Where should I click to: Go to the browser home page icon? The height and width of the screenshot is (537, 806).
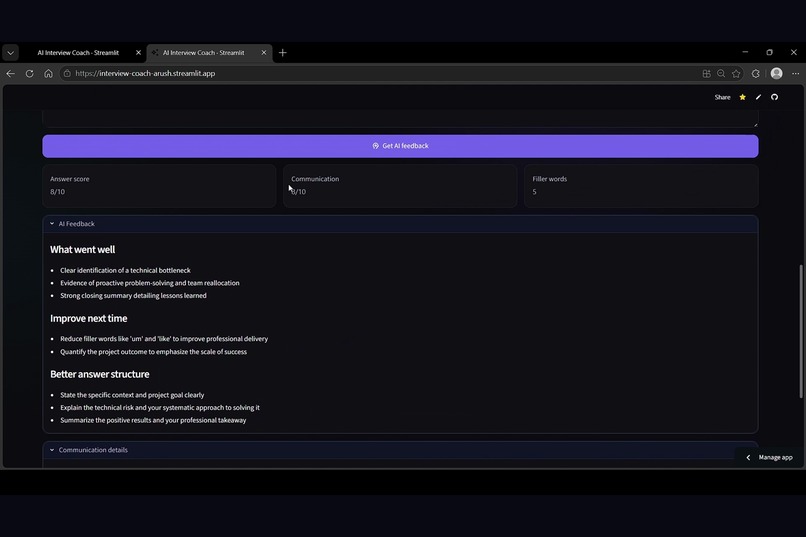click(48, 73)
